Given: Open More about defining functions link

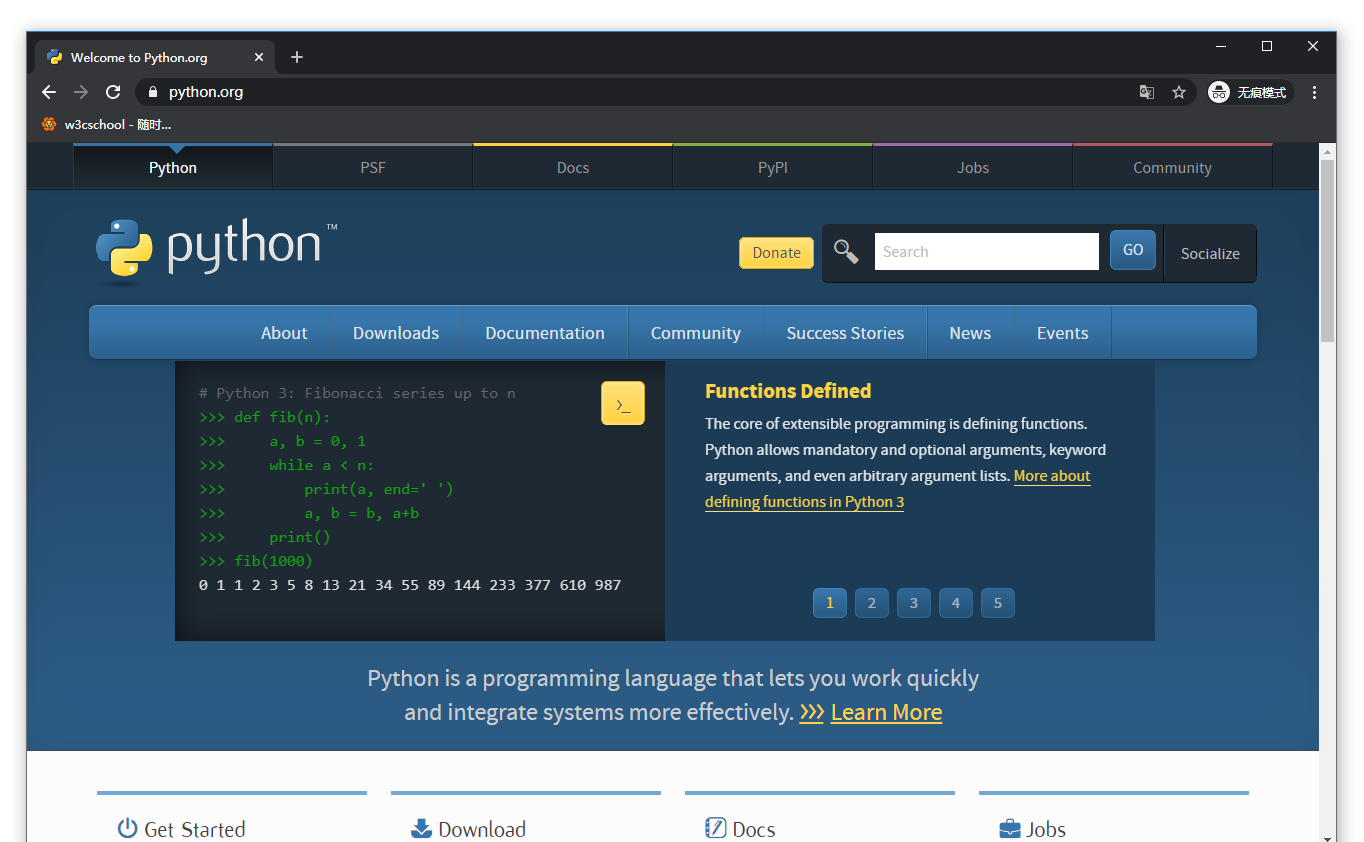Looking at the screenshot, I should 804,502.
